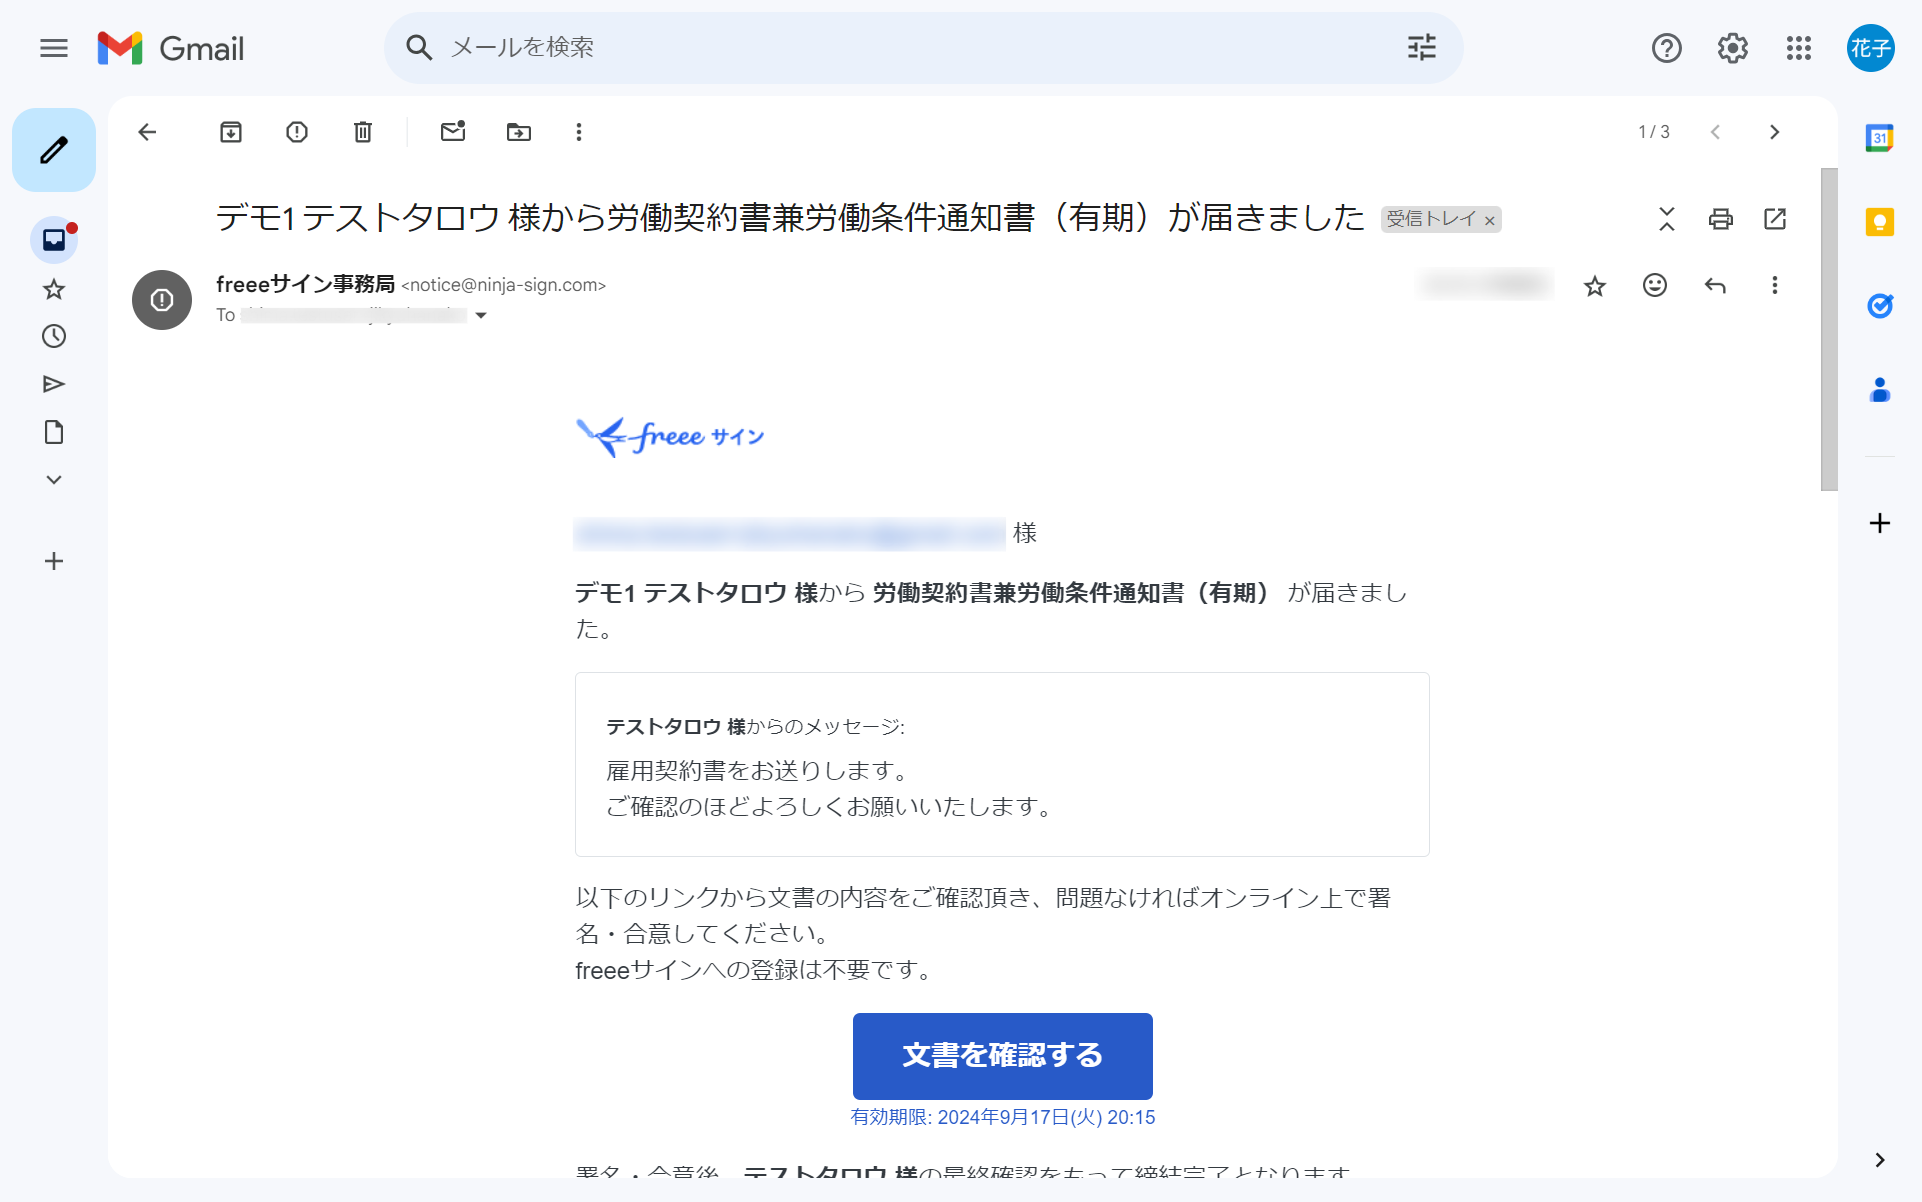The image size is (1922, 1202).
Task: Remove the 受信トレイ label from the email
Action: [1490, 221]
